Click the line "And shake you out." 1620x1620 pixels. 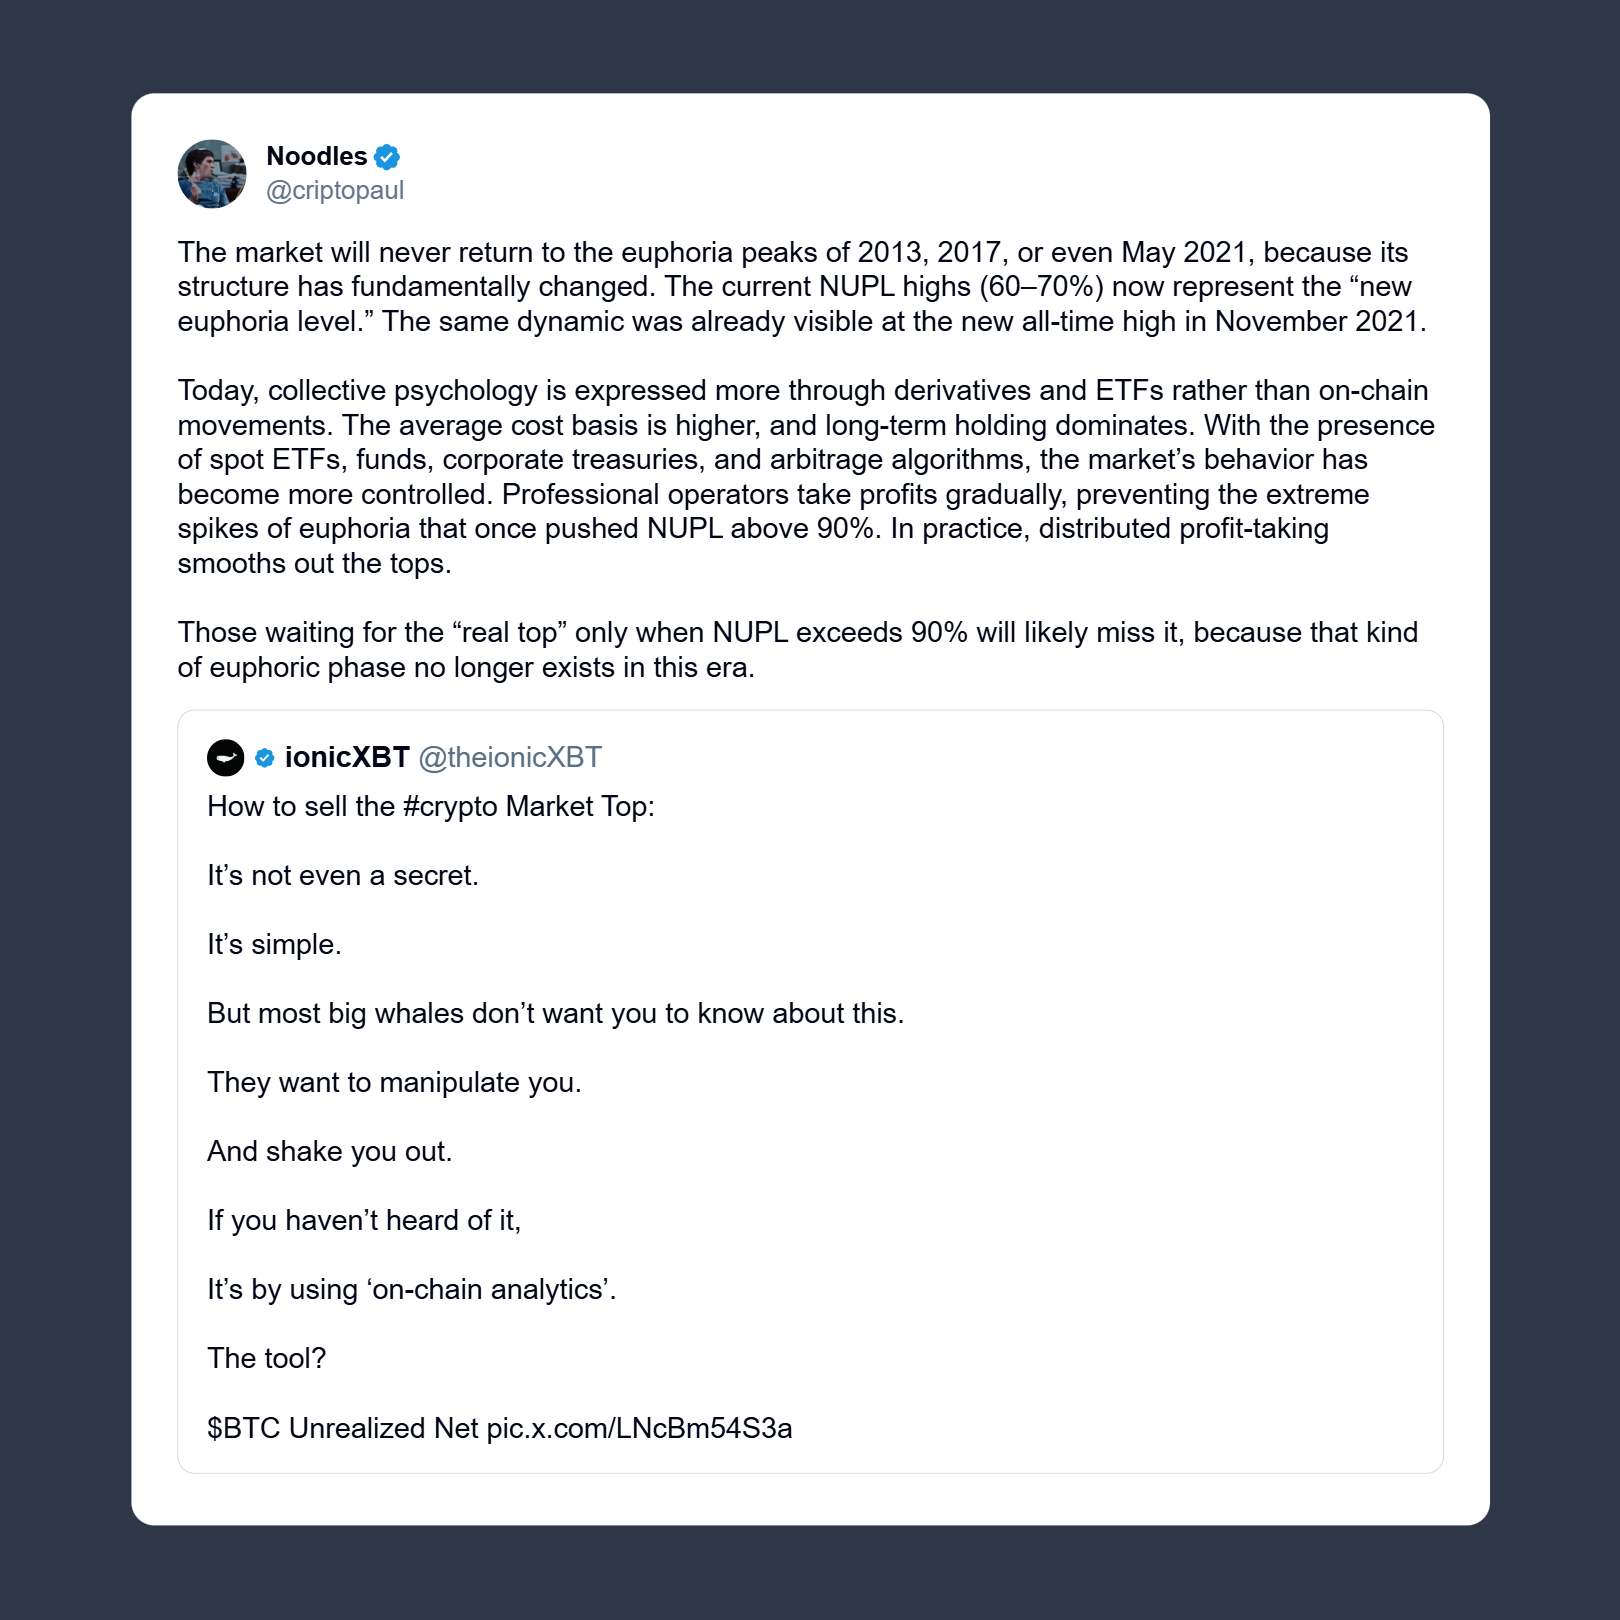click(x=330, y=1152)
